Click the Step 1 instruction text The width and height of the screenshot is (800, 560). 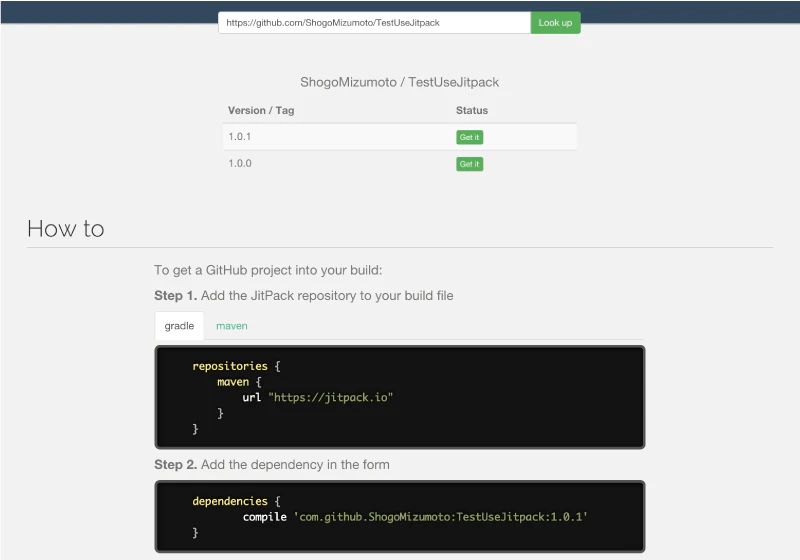pyautogui.click(x=304, y=296)
